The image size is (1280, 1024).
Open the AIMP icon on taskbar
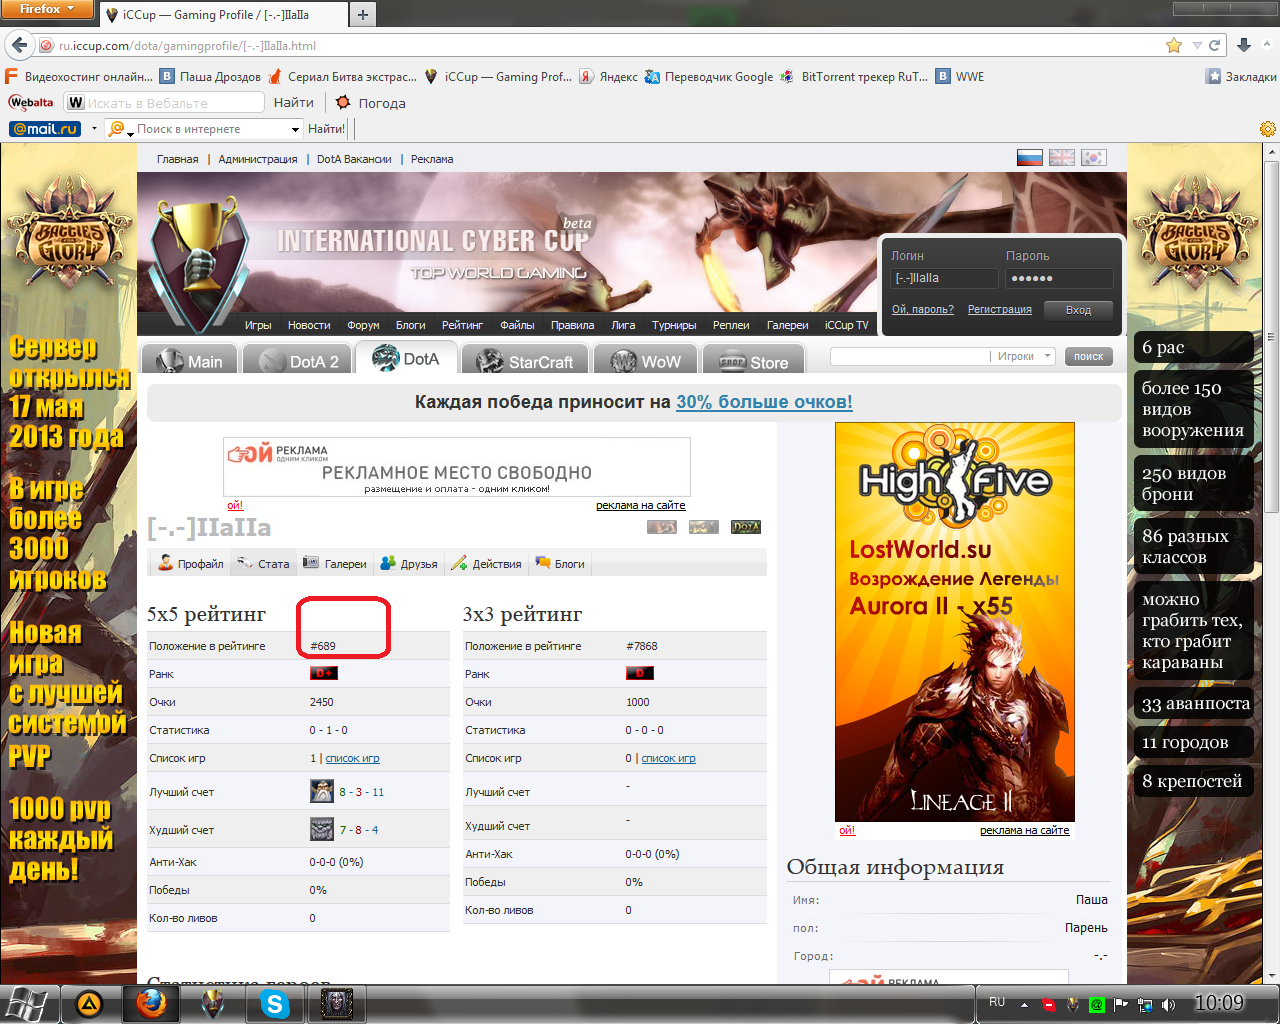(x=89, y=1003)
